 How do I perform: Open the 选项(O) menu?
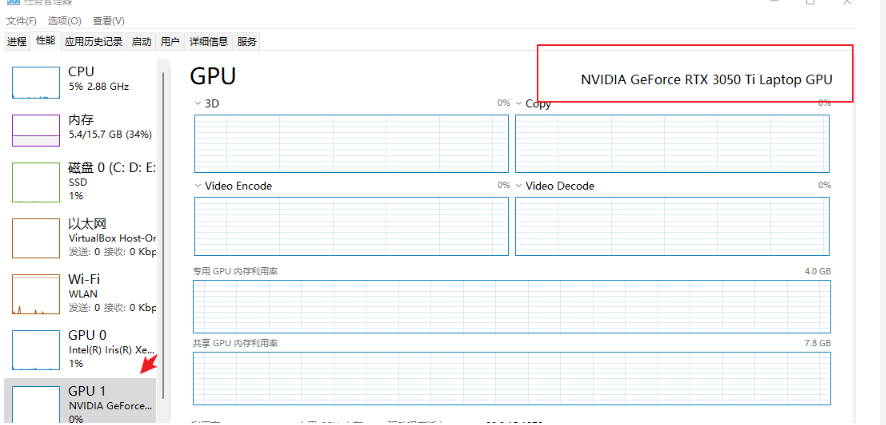pos(64,21)
